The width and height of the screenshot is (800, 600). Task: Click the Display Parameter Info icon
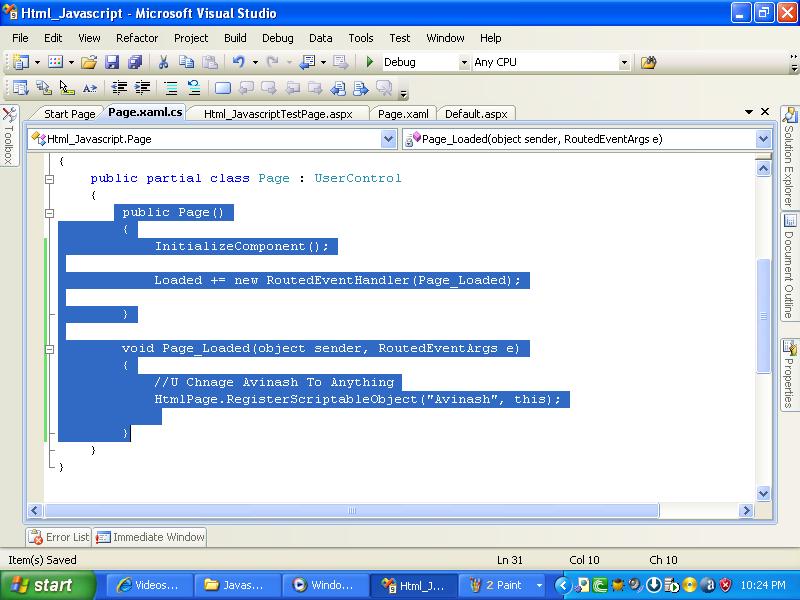(x=44, y=88)
